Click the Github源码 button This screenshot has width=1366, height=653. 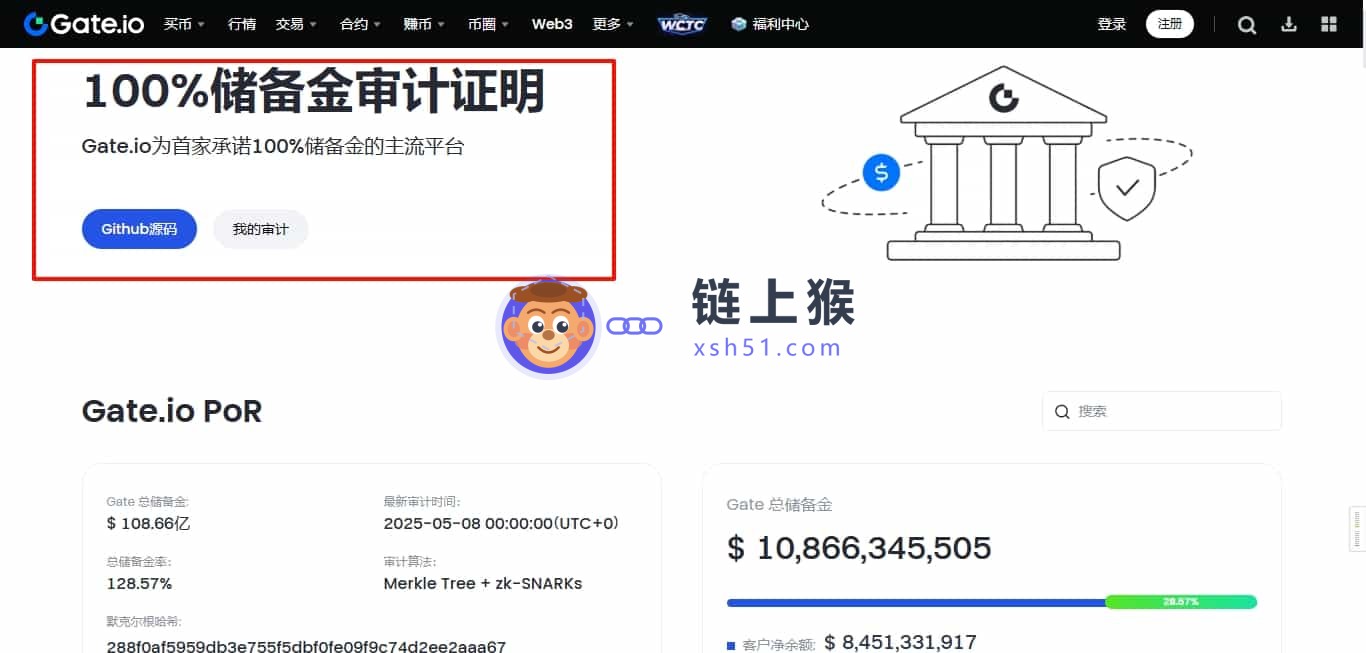tap(139, 229)
